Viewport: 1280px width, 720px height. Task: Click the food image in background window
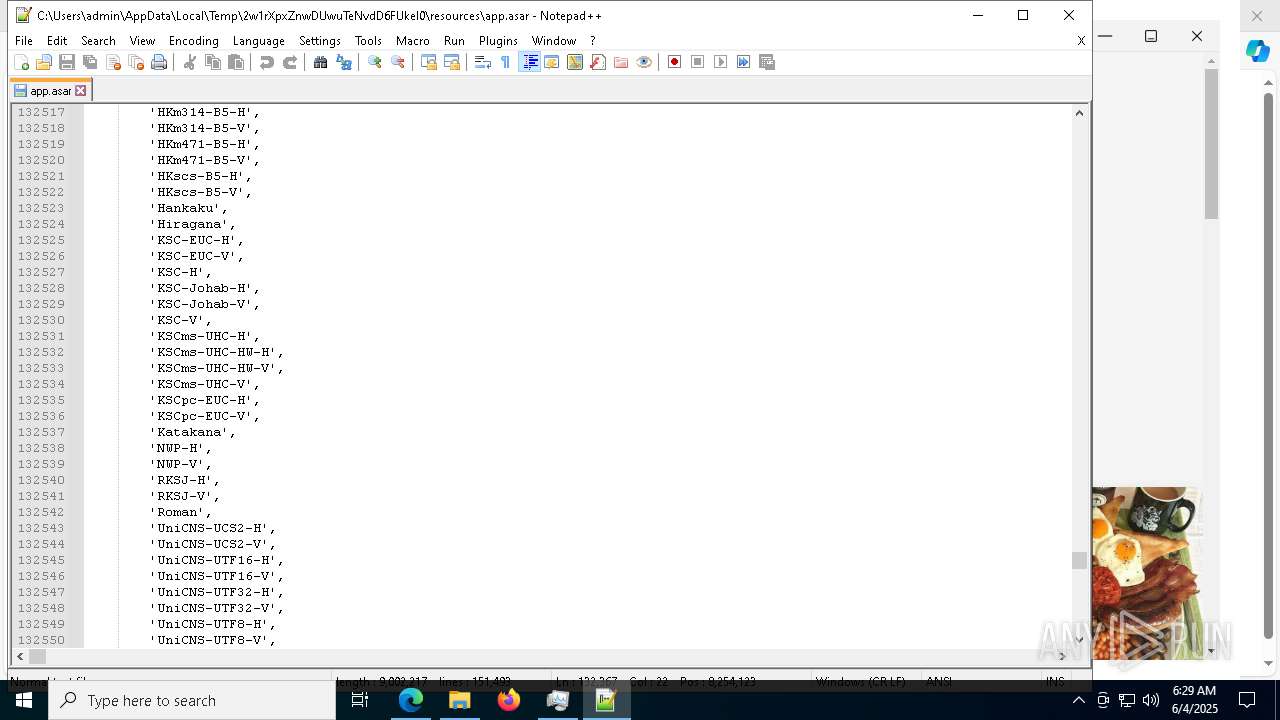pos(1146,573)
